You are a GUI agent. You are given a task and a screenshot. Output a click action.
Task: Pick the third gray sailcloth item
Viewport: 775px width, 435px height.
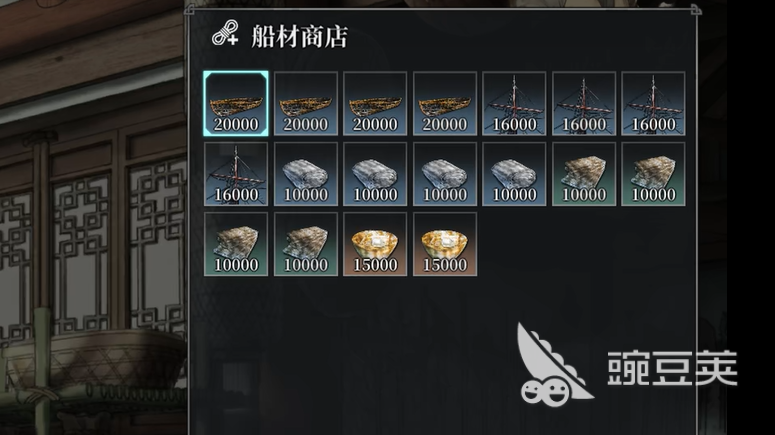445,174
